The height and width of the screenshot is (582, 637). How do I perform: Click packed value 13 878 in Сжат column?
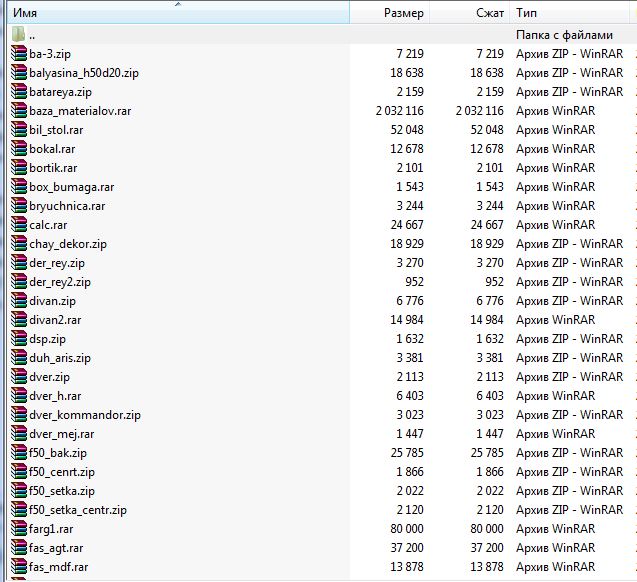coord(487,567)
